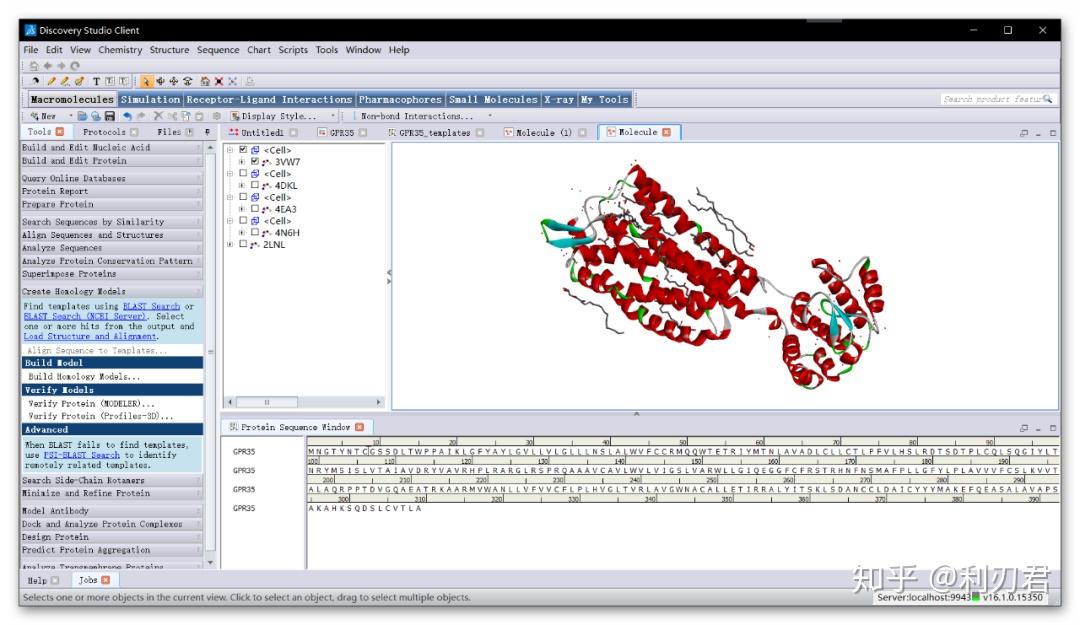Close the Tools panel with red X
This screenshot has height=625, width=1080.
tap(60, 132)
